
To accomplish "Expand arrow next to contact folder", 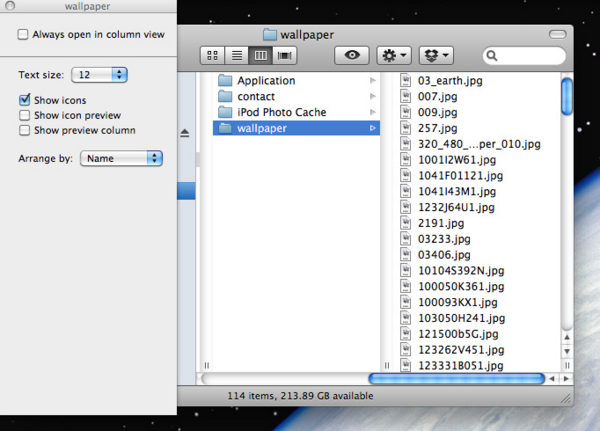I will pos(373,96).
